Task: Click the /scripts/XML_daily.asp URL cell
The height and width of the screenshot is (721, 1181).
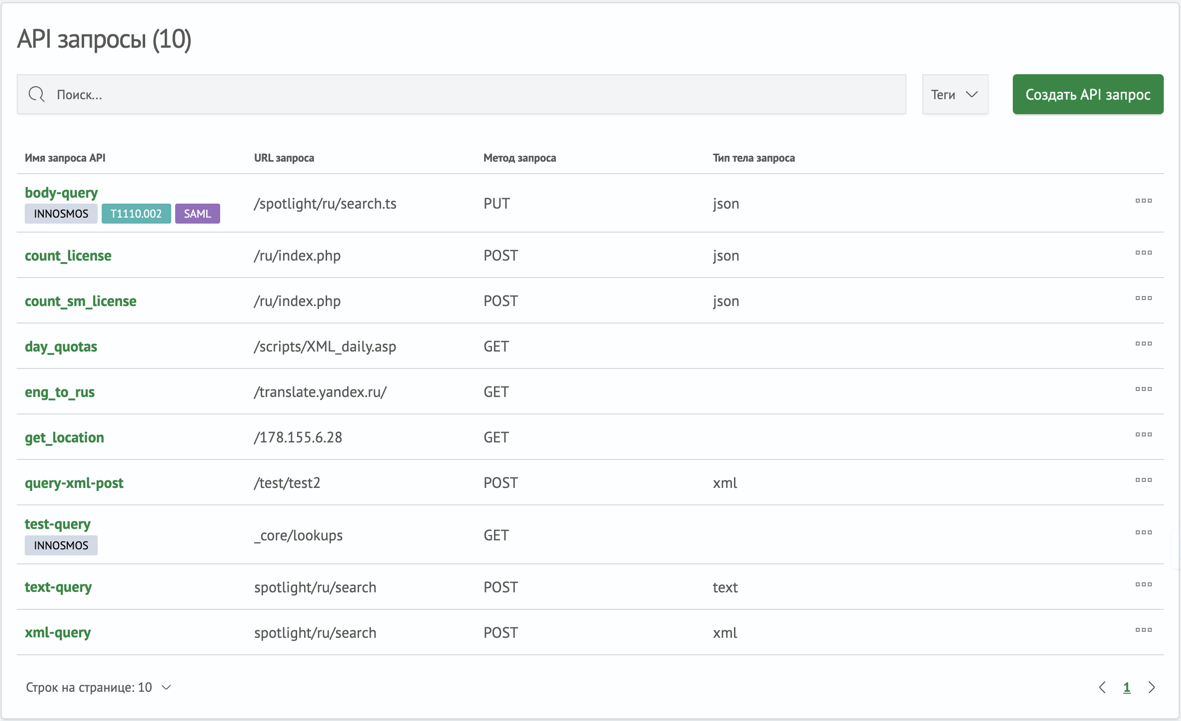Action: click(325, 347)
